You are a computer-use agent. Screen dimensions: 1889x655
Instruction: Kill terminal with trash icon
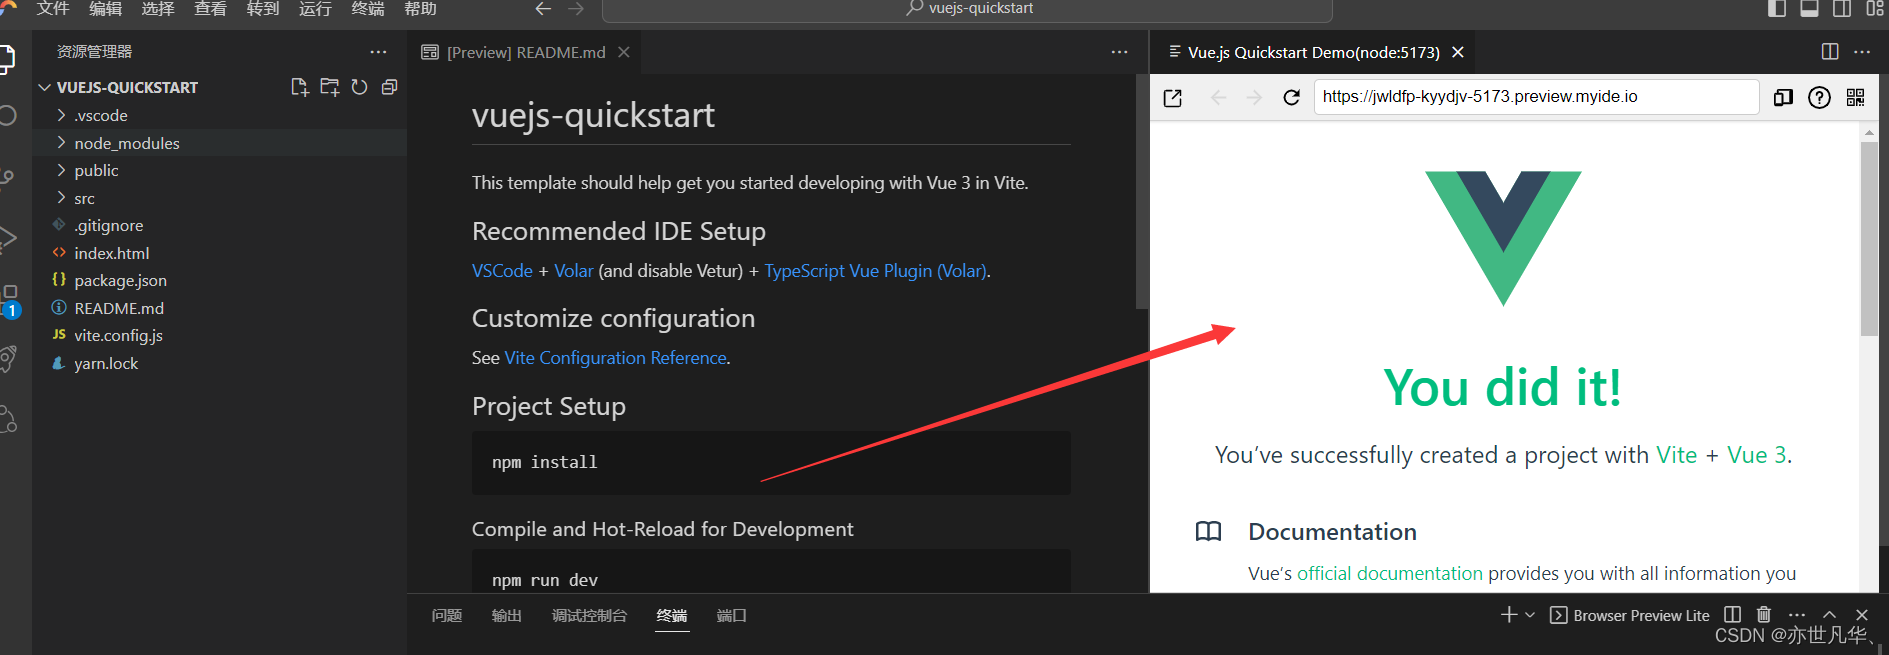click(1764, 614)
